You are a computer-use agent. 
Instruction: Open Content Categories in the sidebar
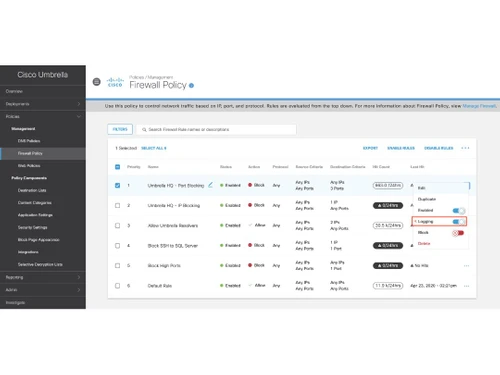35,203
